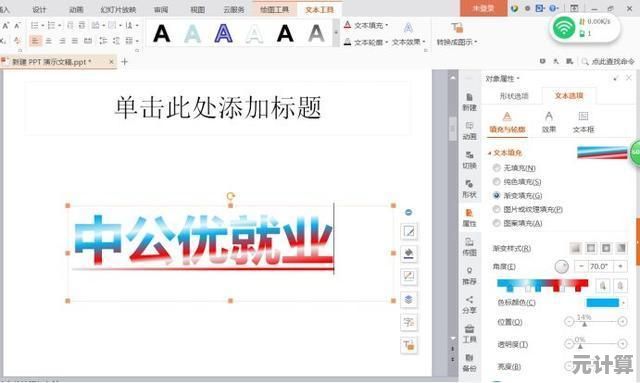The image size is (640, 383).
Task: Switch to the 幻灯片放映 ribbon tab
Action: (118, 9)
